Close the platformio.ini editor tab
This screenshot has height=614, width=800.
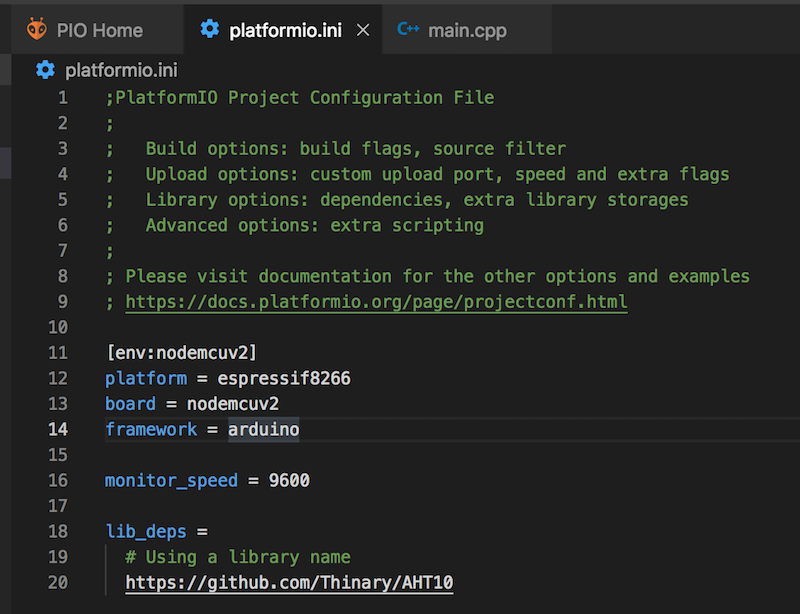pyautogui.click(x=363, y=31)
